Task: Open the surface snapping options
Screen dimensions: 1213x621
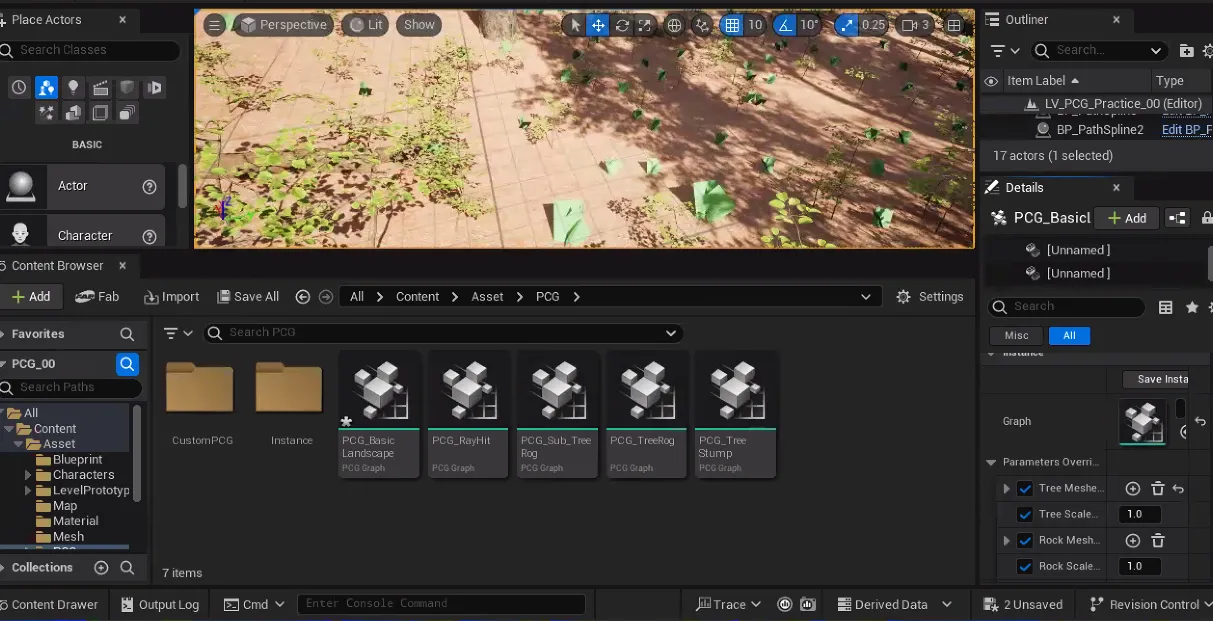Action: coord(702,26)
